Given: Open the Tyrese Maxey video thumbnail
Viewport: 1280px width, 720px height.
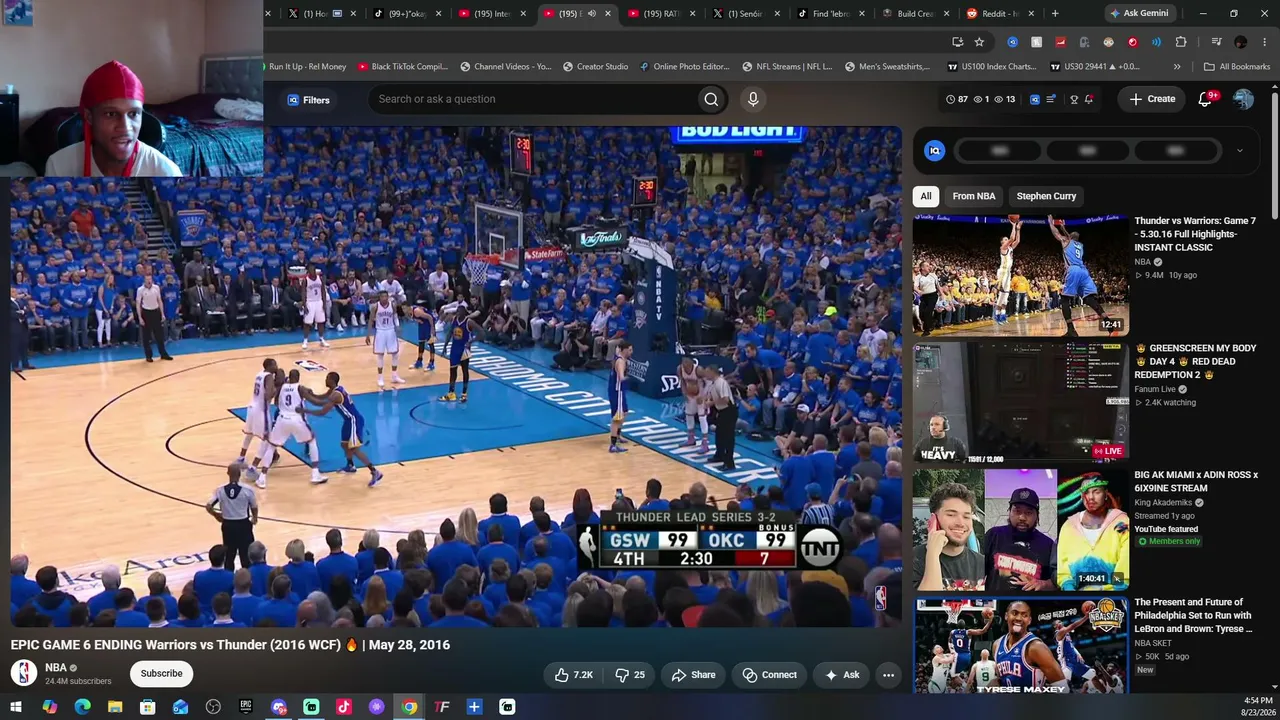Looking at the screenshot, I should (x=1020, y=645).
